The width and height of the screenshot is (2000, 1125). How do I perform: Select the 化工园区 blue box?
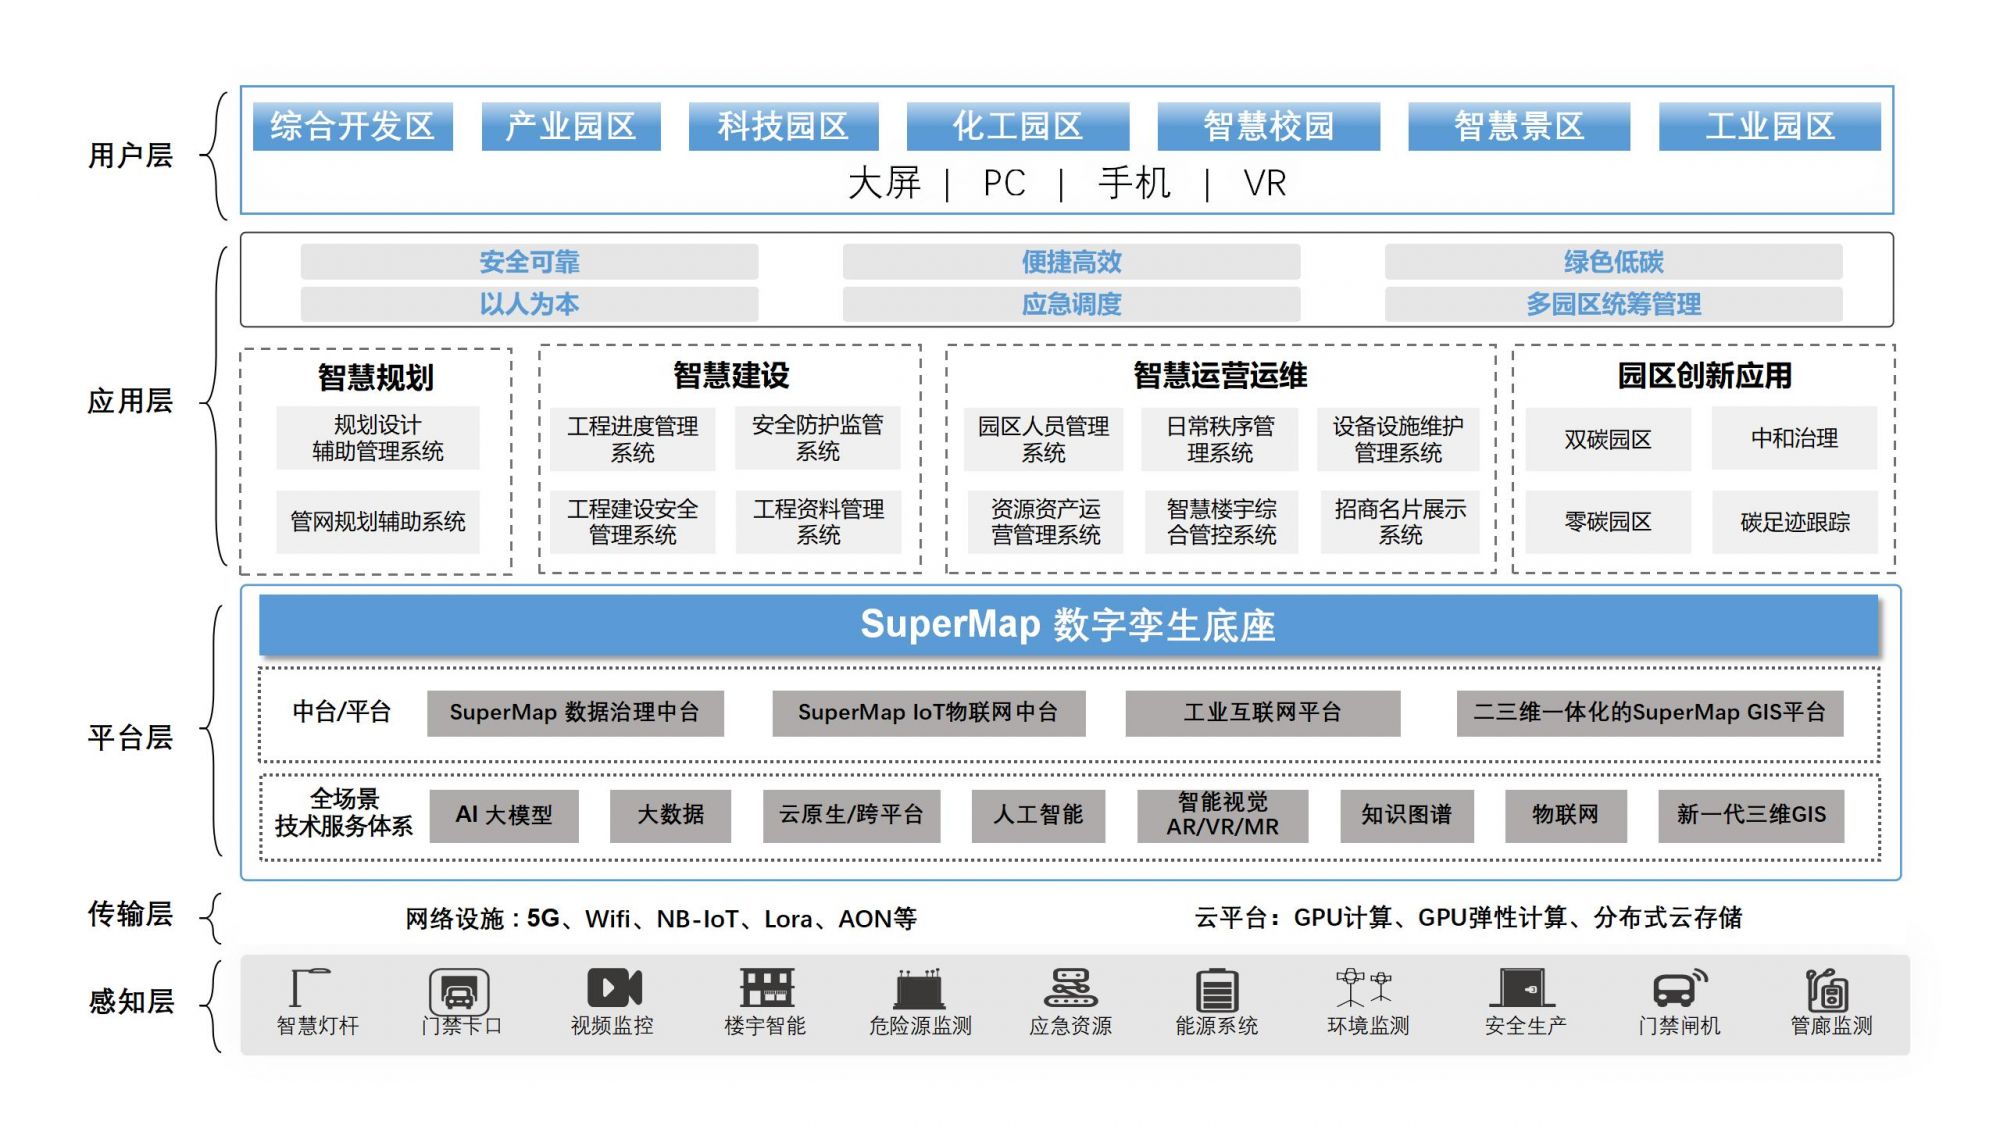click(x=1018, y=126)
